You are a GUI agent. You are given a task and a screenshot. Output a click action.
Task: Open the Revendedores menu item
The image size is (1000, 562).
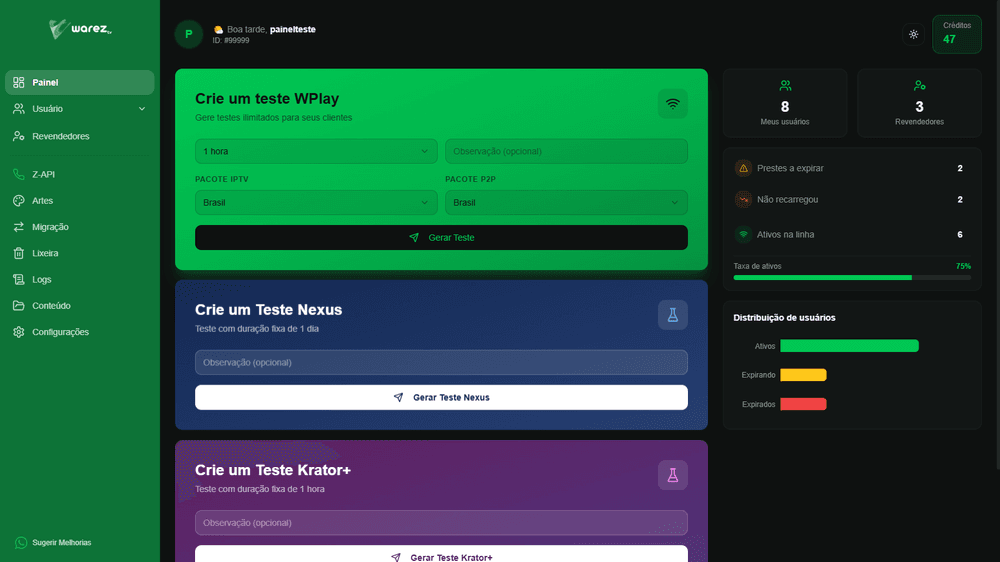coord(80,136)
